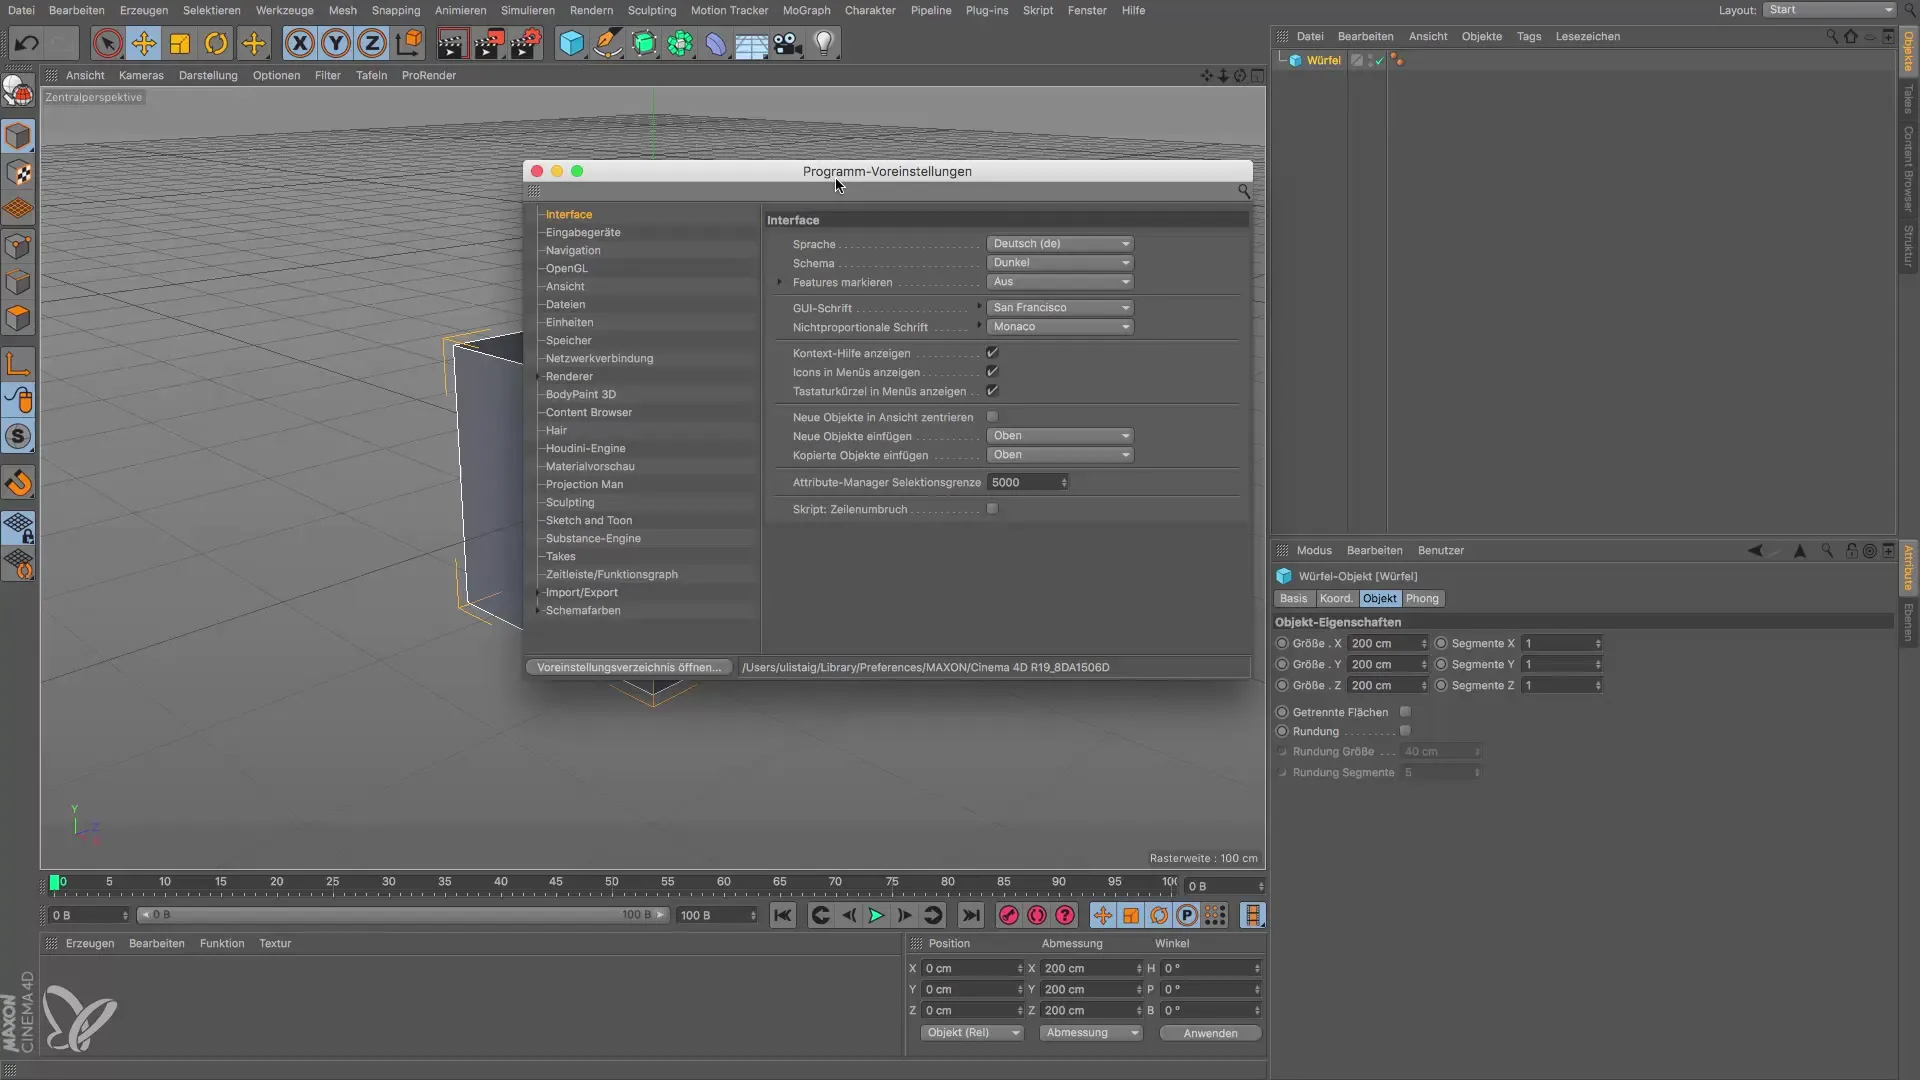Open render settings clapperboard icon
This screenshot has width=1920, height=1080.
(525, 43)
